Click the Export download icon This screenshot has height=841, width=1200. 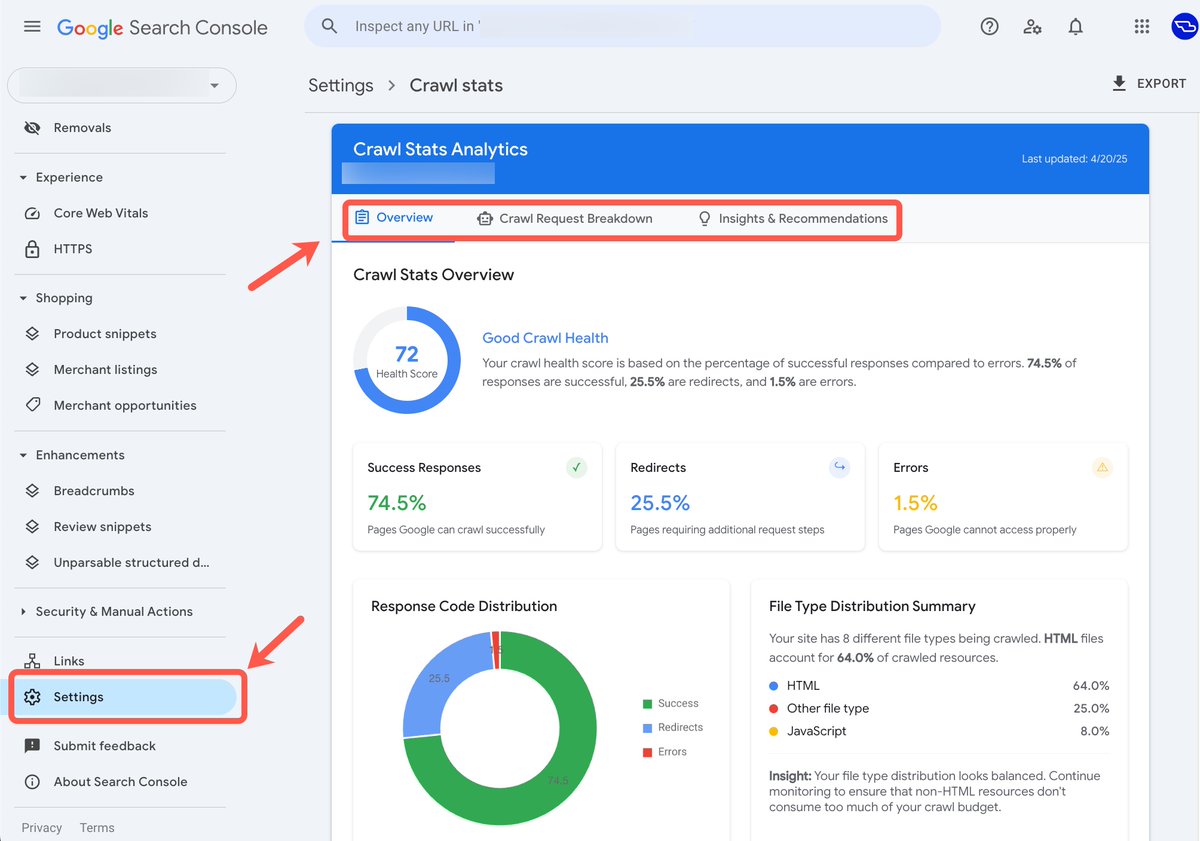pos(1119,83)
